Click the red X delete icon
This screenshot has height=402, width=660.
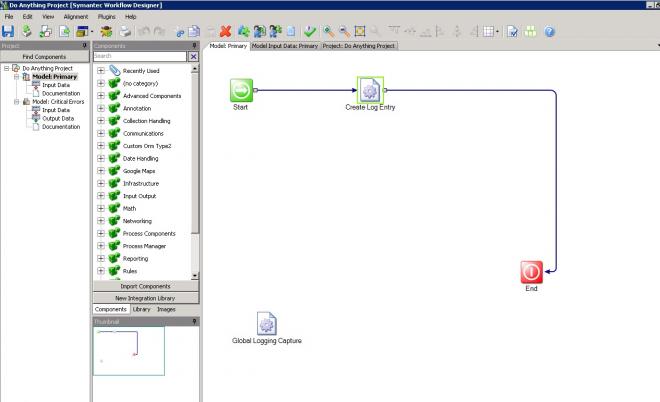click(x=226, y=31)
